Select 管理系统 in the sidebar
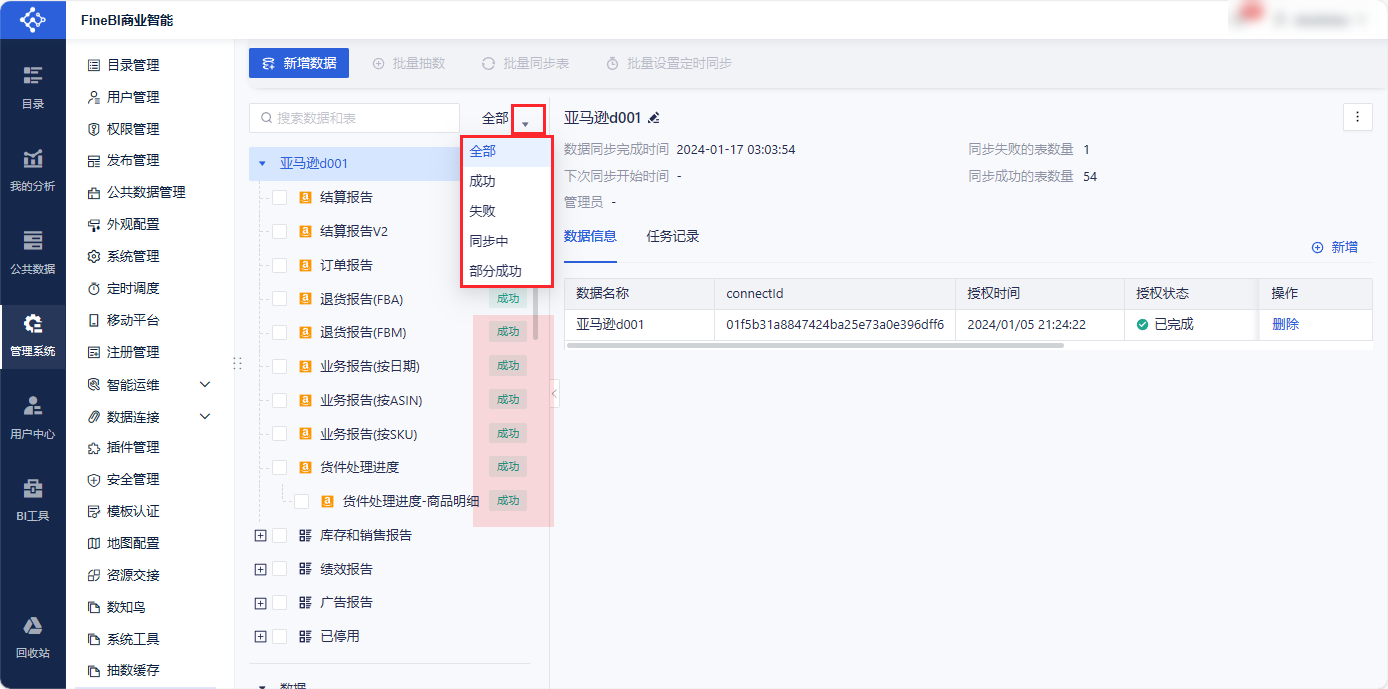This screenshot has width=1388, height=689. coord(33,336)
